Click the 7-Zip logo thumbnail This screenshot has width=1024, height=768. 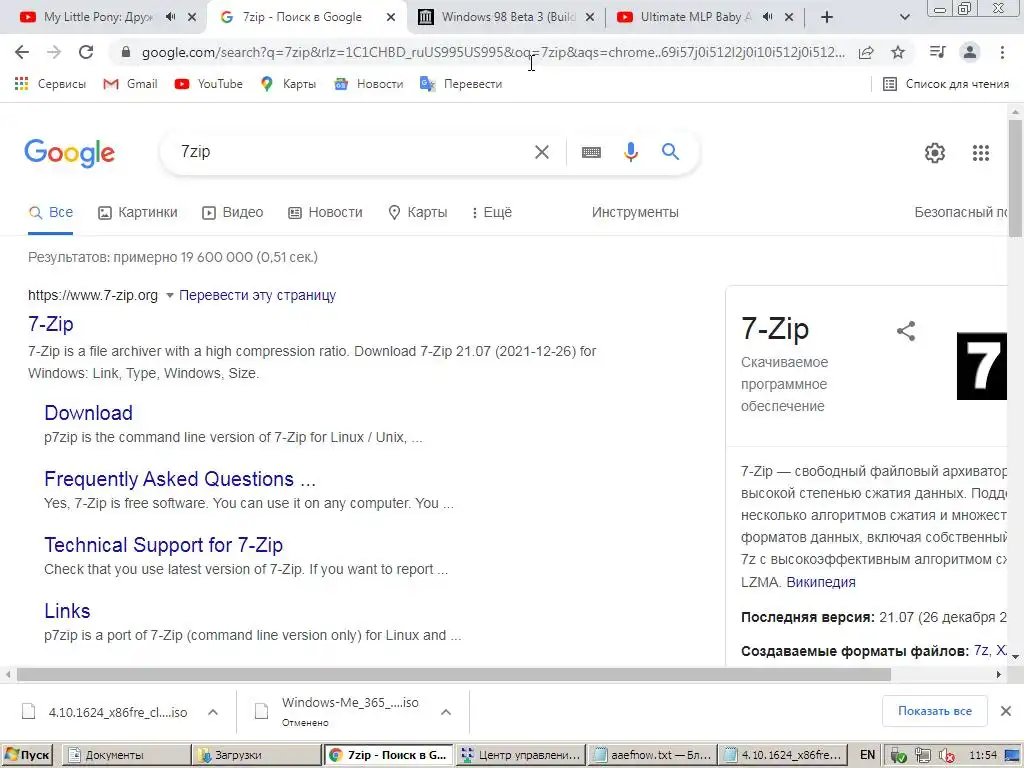[982, 366]
